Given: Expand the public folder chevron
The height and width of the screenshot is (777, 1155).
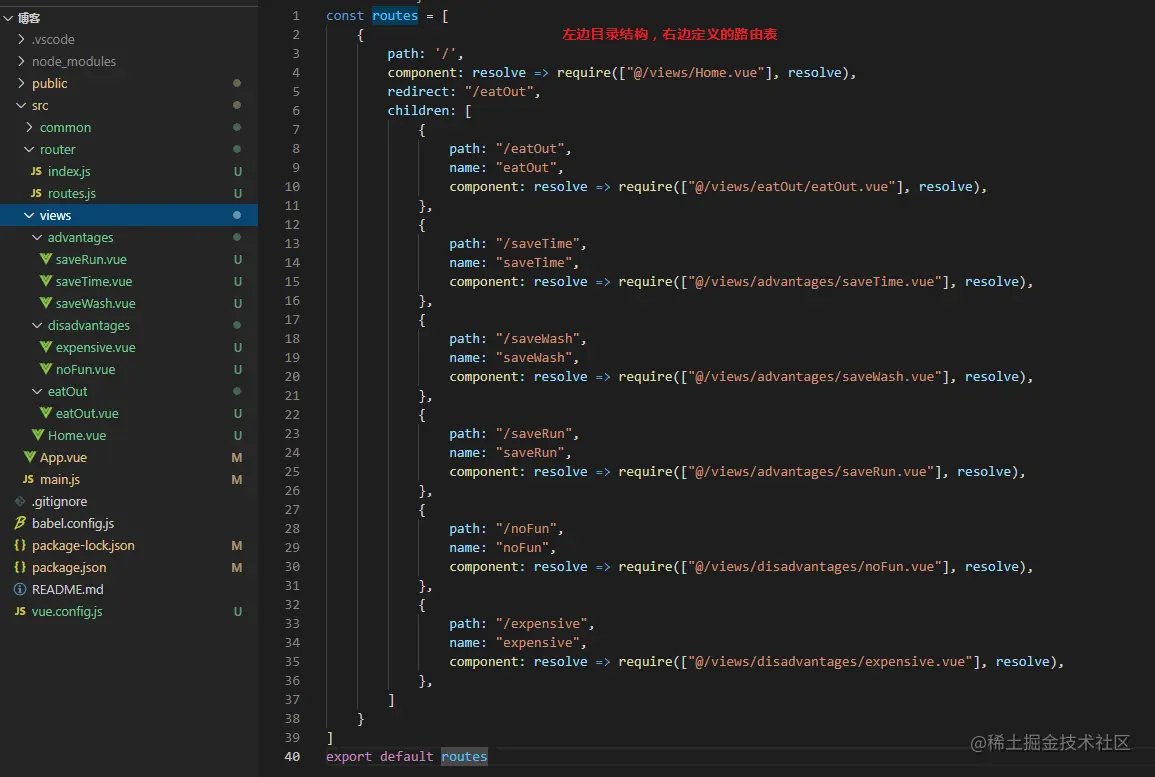Looking at the screenshot, I should coord(21,83).
